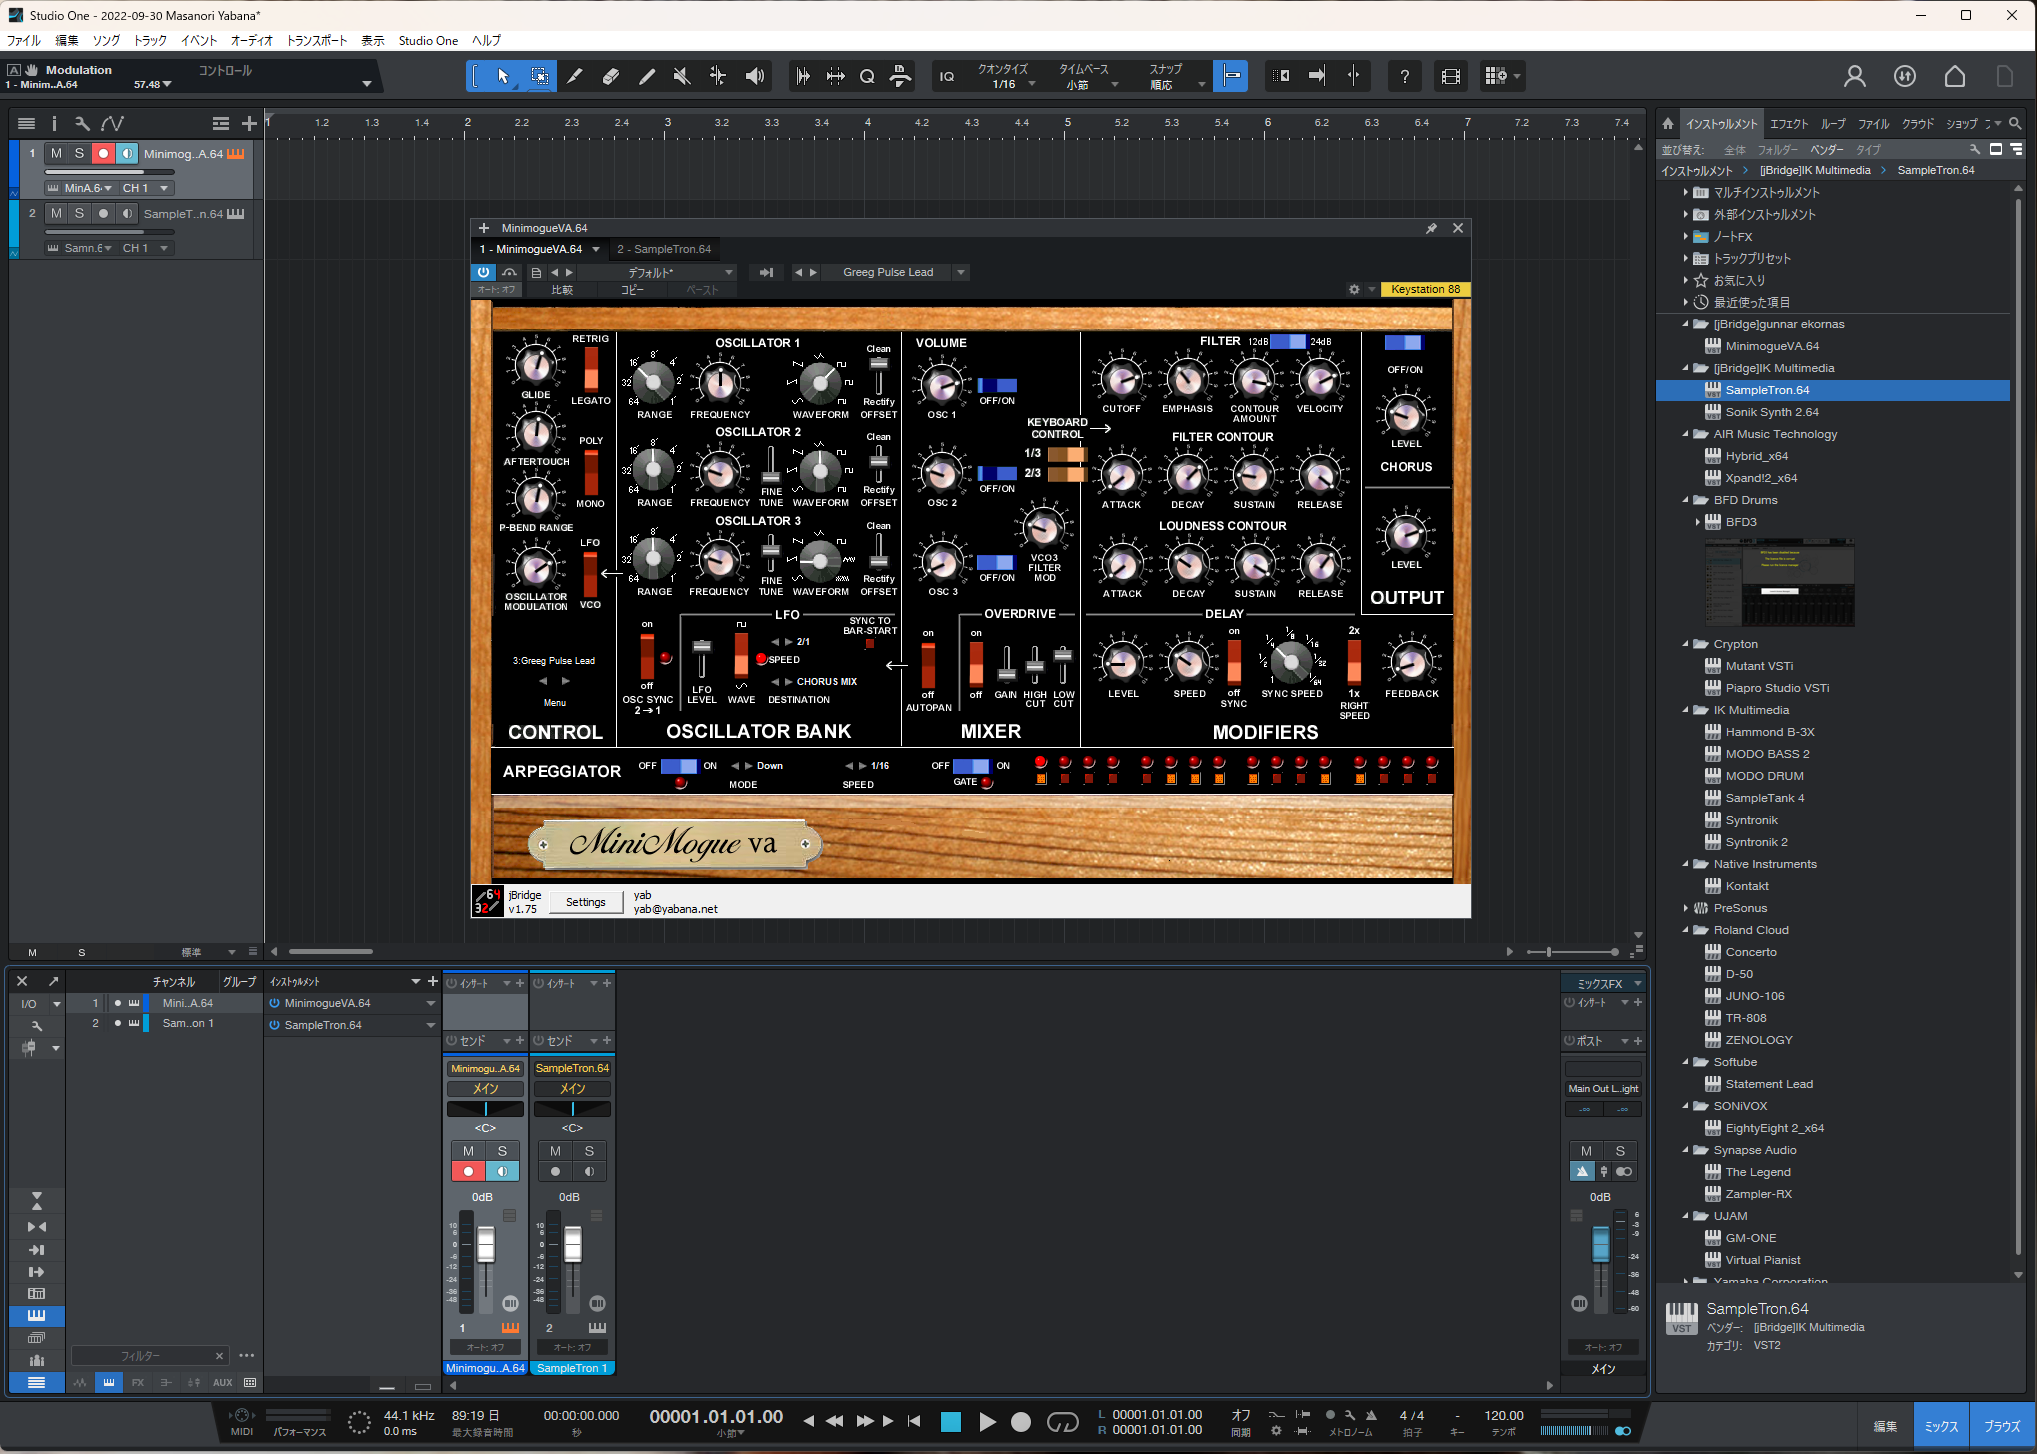Adjust the SampleTron mixer channel fader
The width and height of the screenshot is (2037, 1454).
(x=573, y=1245)
